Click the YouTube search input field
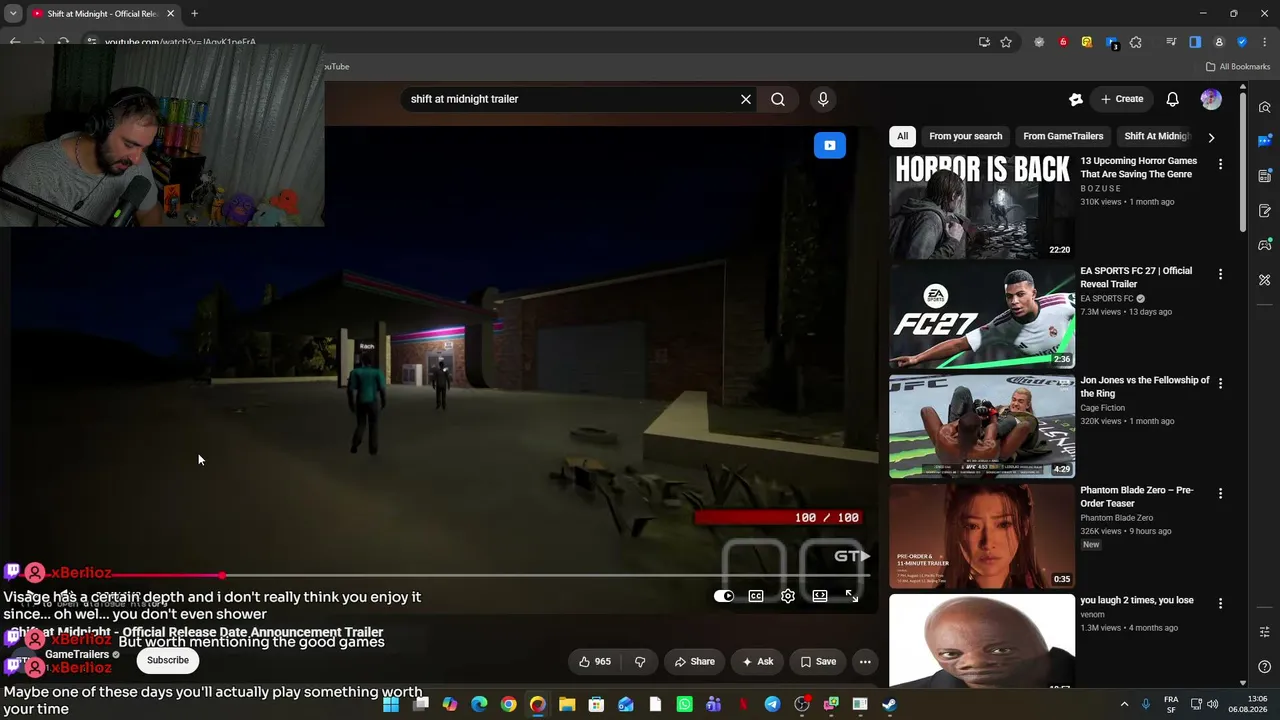The width and height of the screenshot is (1280, 720). [x=570, y=99]
